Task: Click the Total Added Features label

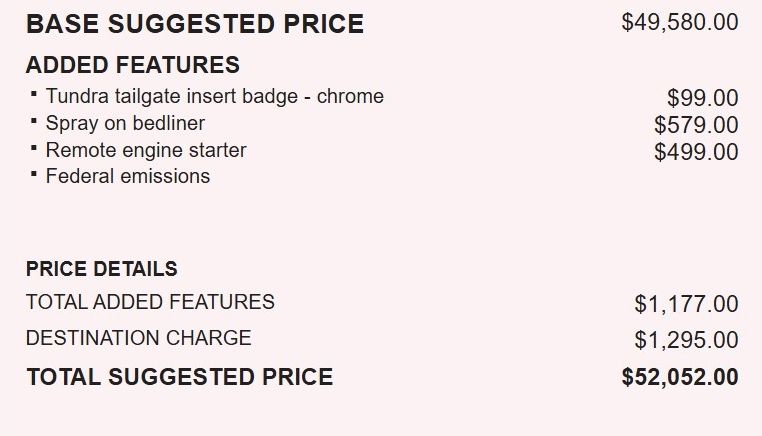Action: (150, 302)
